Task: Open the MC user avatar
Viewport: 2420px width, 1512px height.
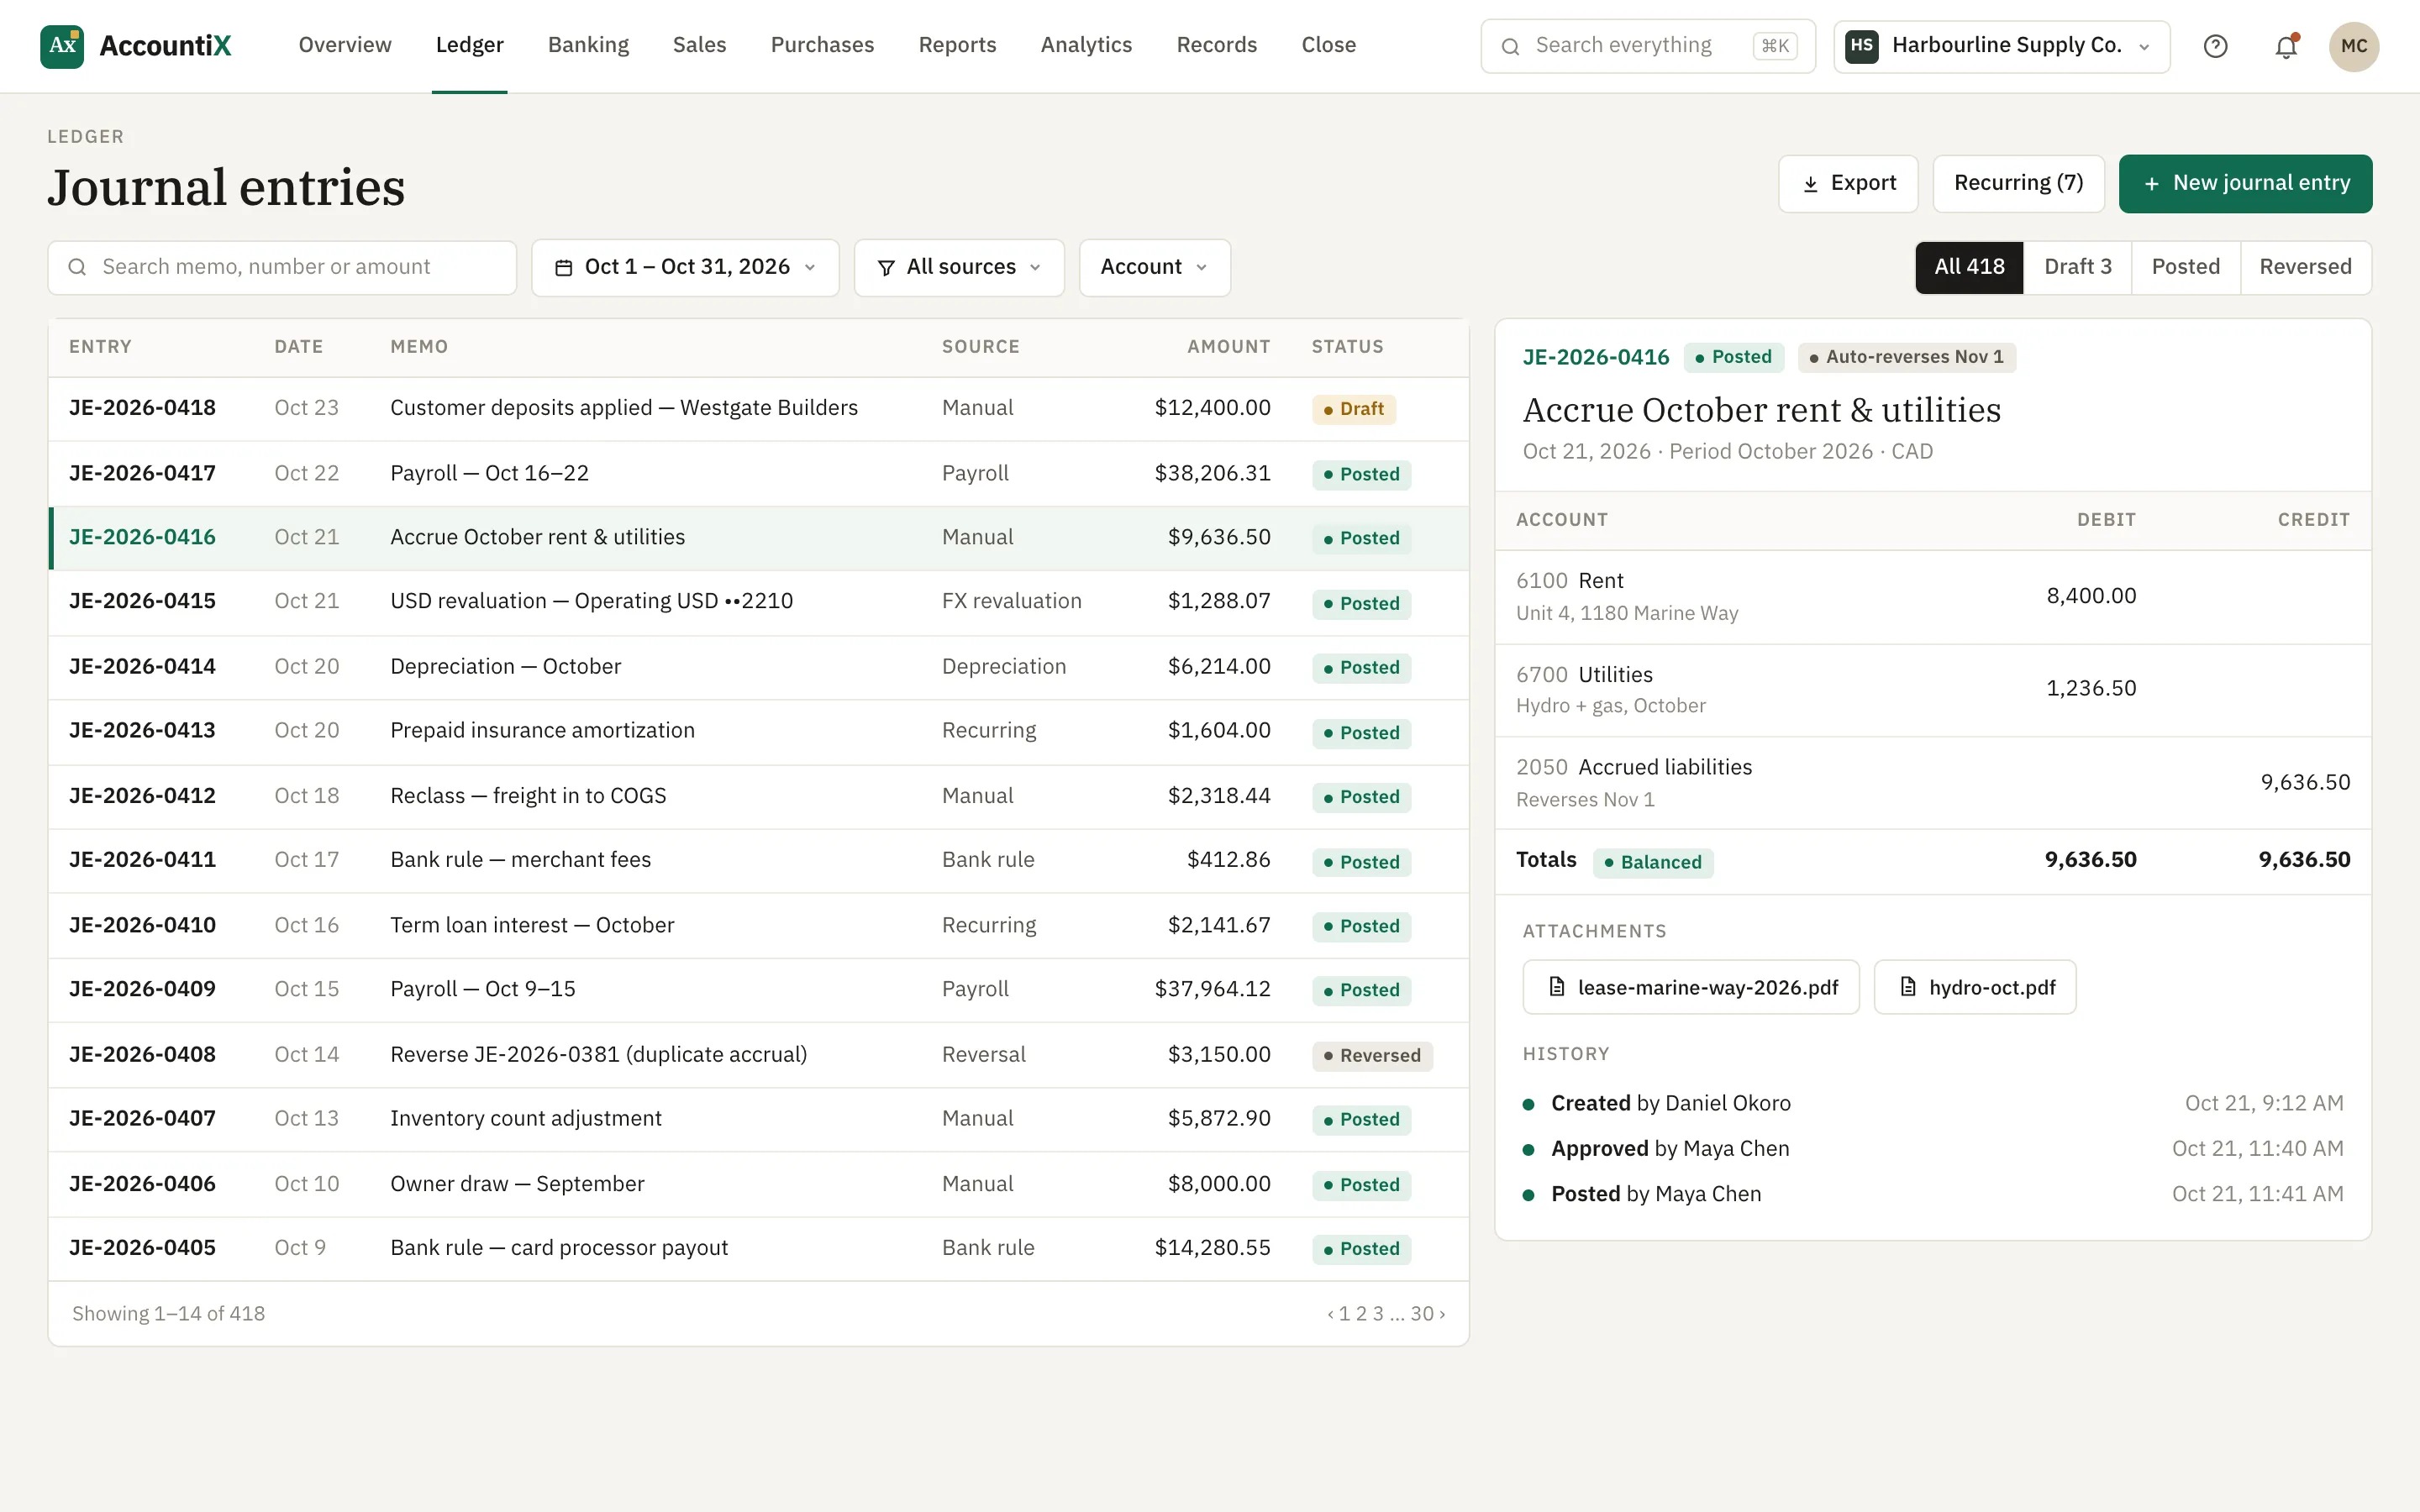Action: pyautogui.click(x=2353, y=46)
